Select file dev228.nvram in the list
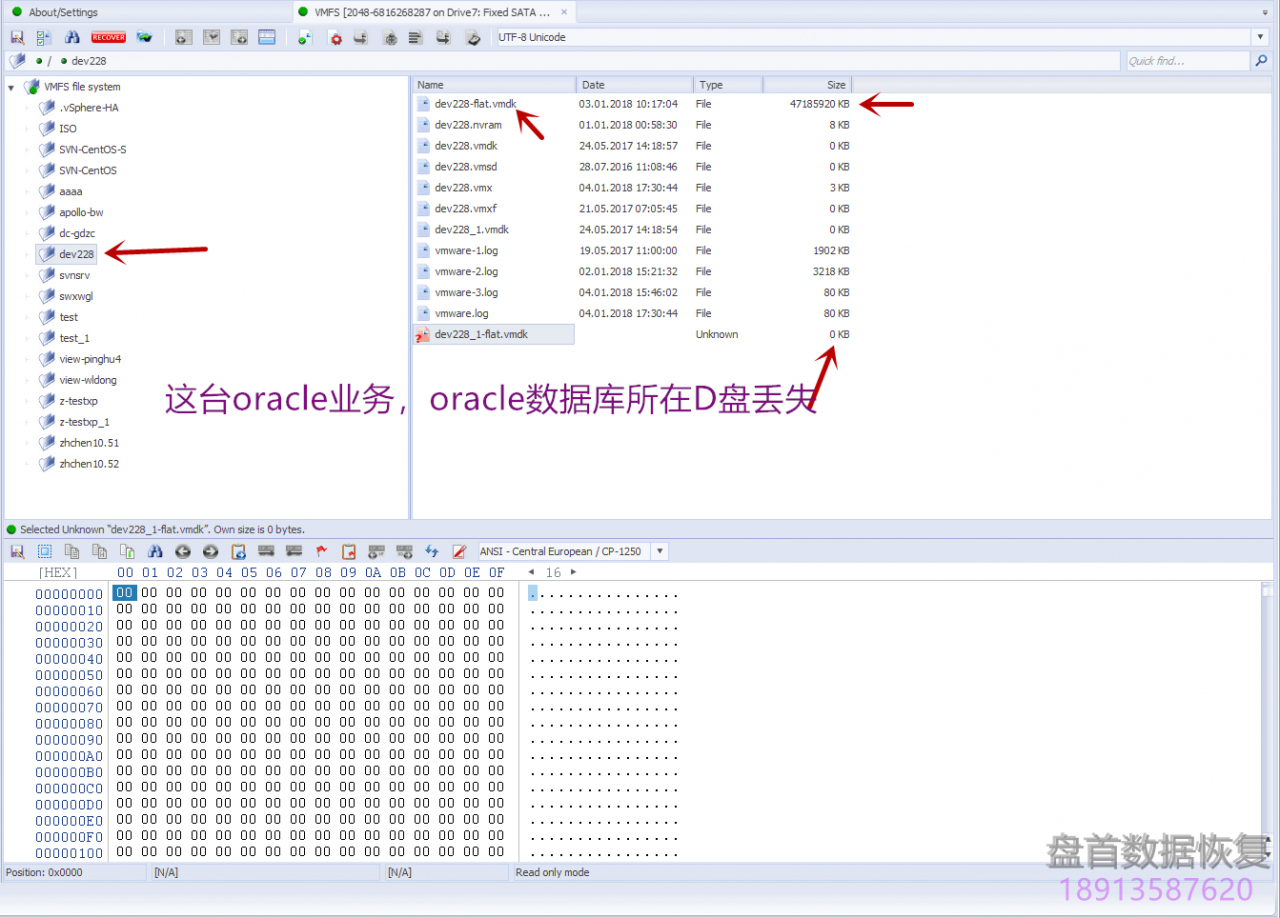The height and width of the screenshot is (918, 1280). click(x=468, y=125)
